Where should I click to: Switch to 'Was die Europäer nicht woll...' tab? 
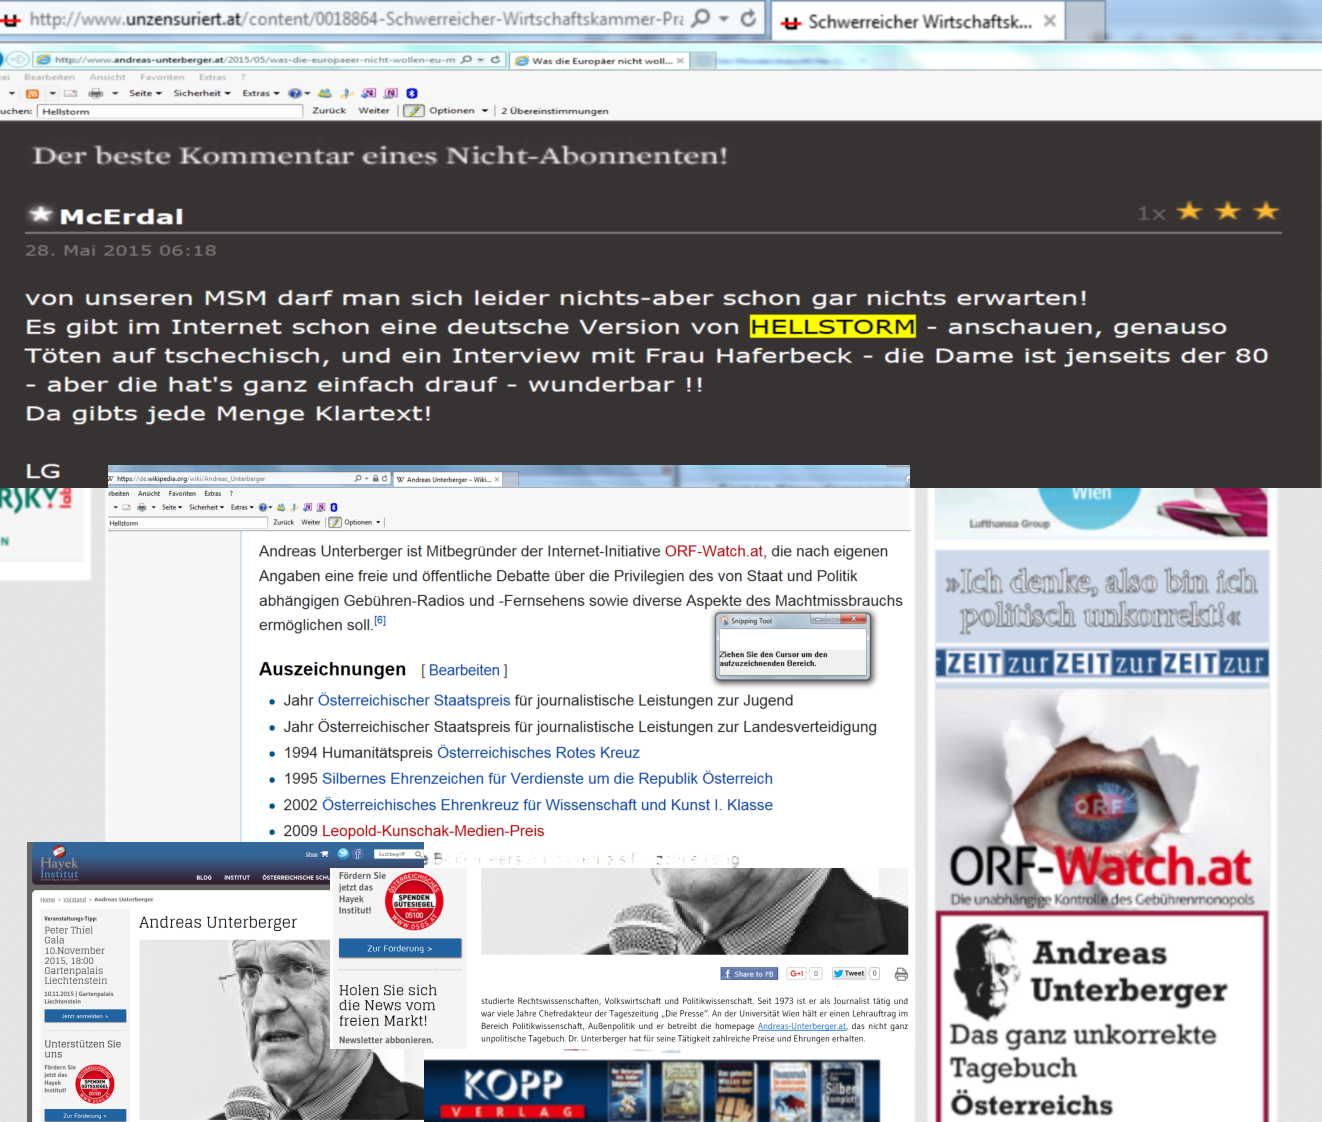[x=600, y=61]
